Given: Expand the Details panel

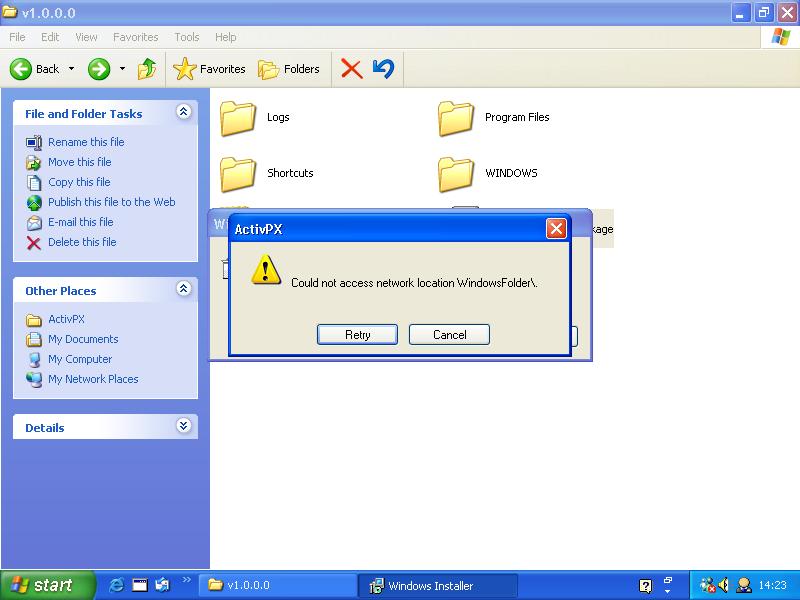Looking at the screenshot, I should point(183,426).
